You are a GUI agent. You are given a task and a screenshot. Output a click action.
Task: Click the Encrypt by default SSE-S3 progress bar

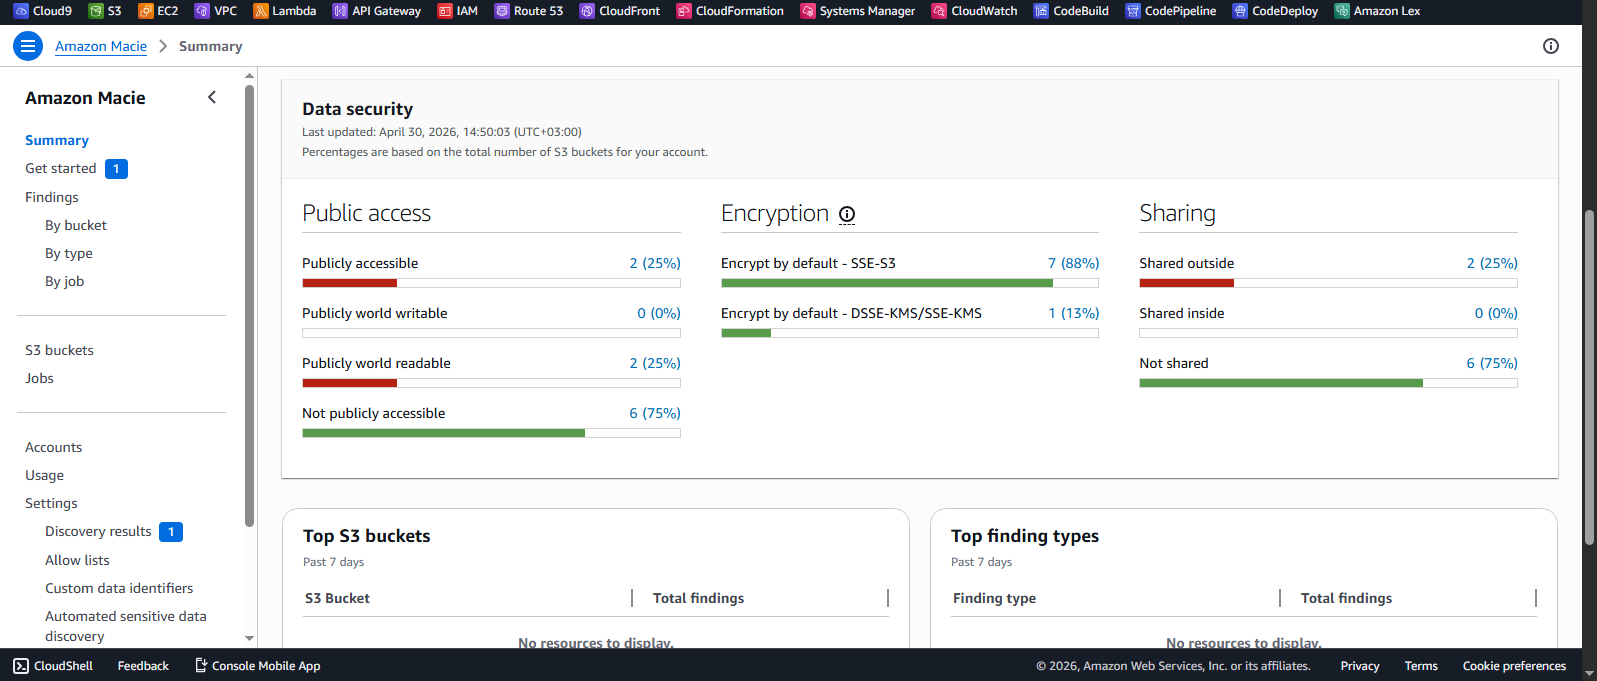(x=910, y=283)
